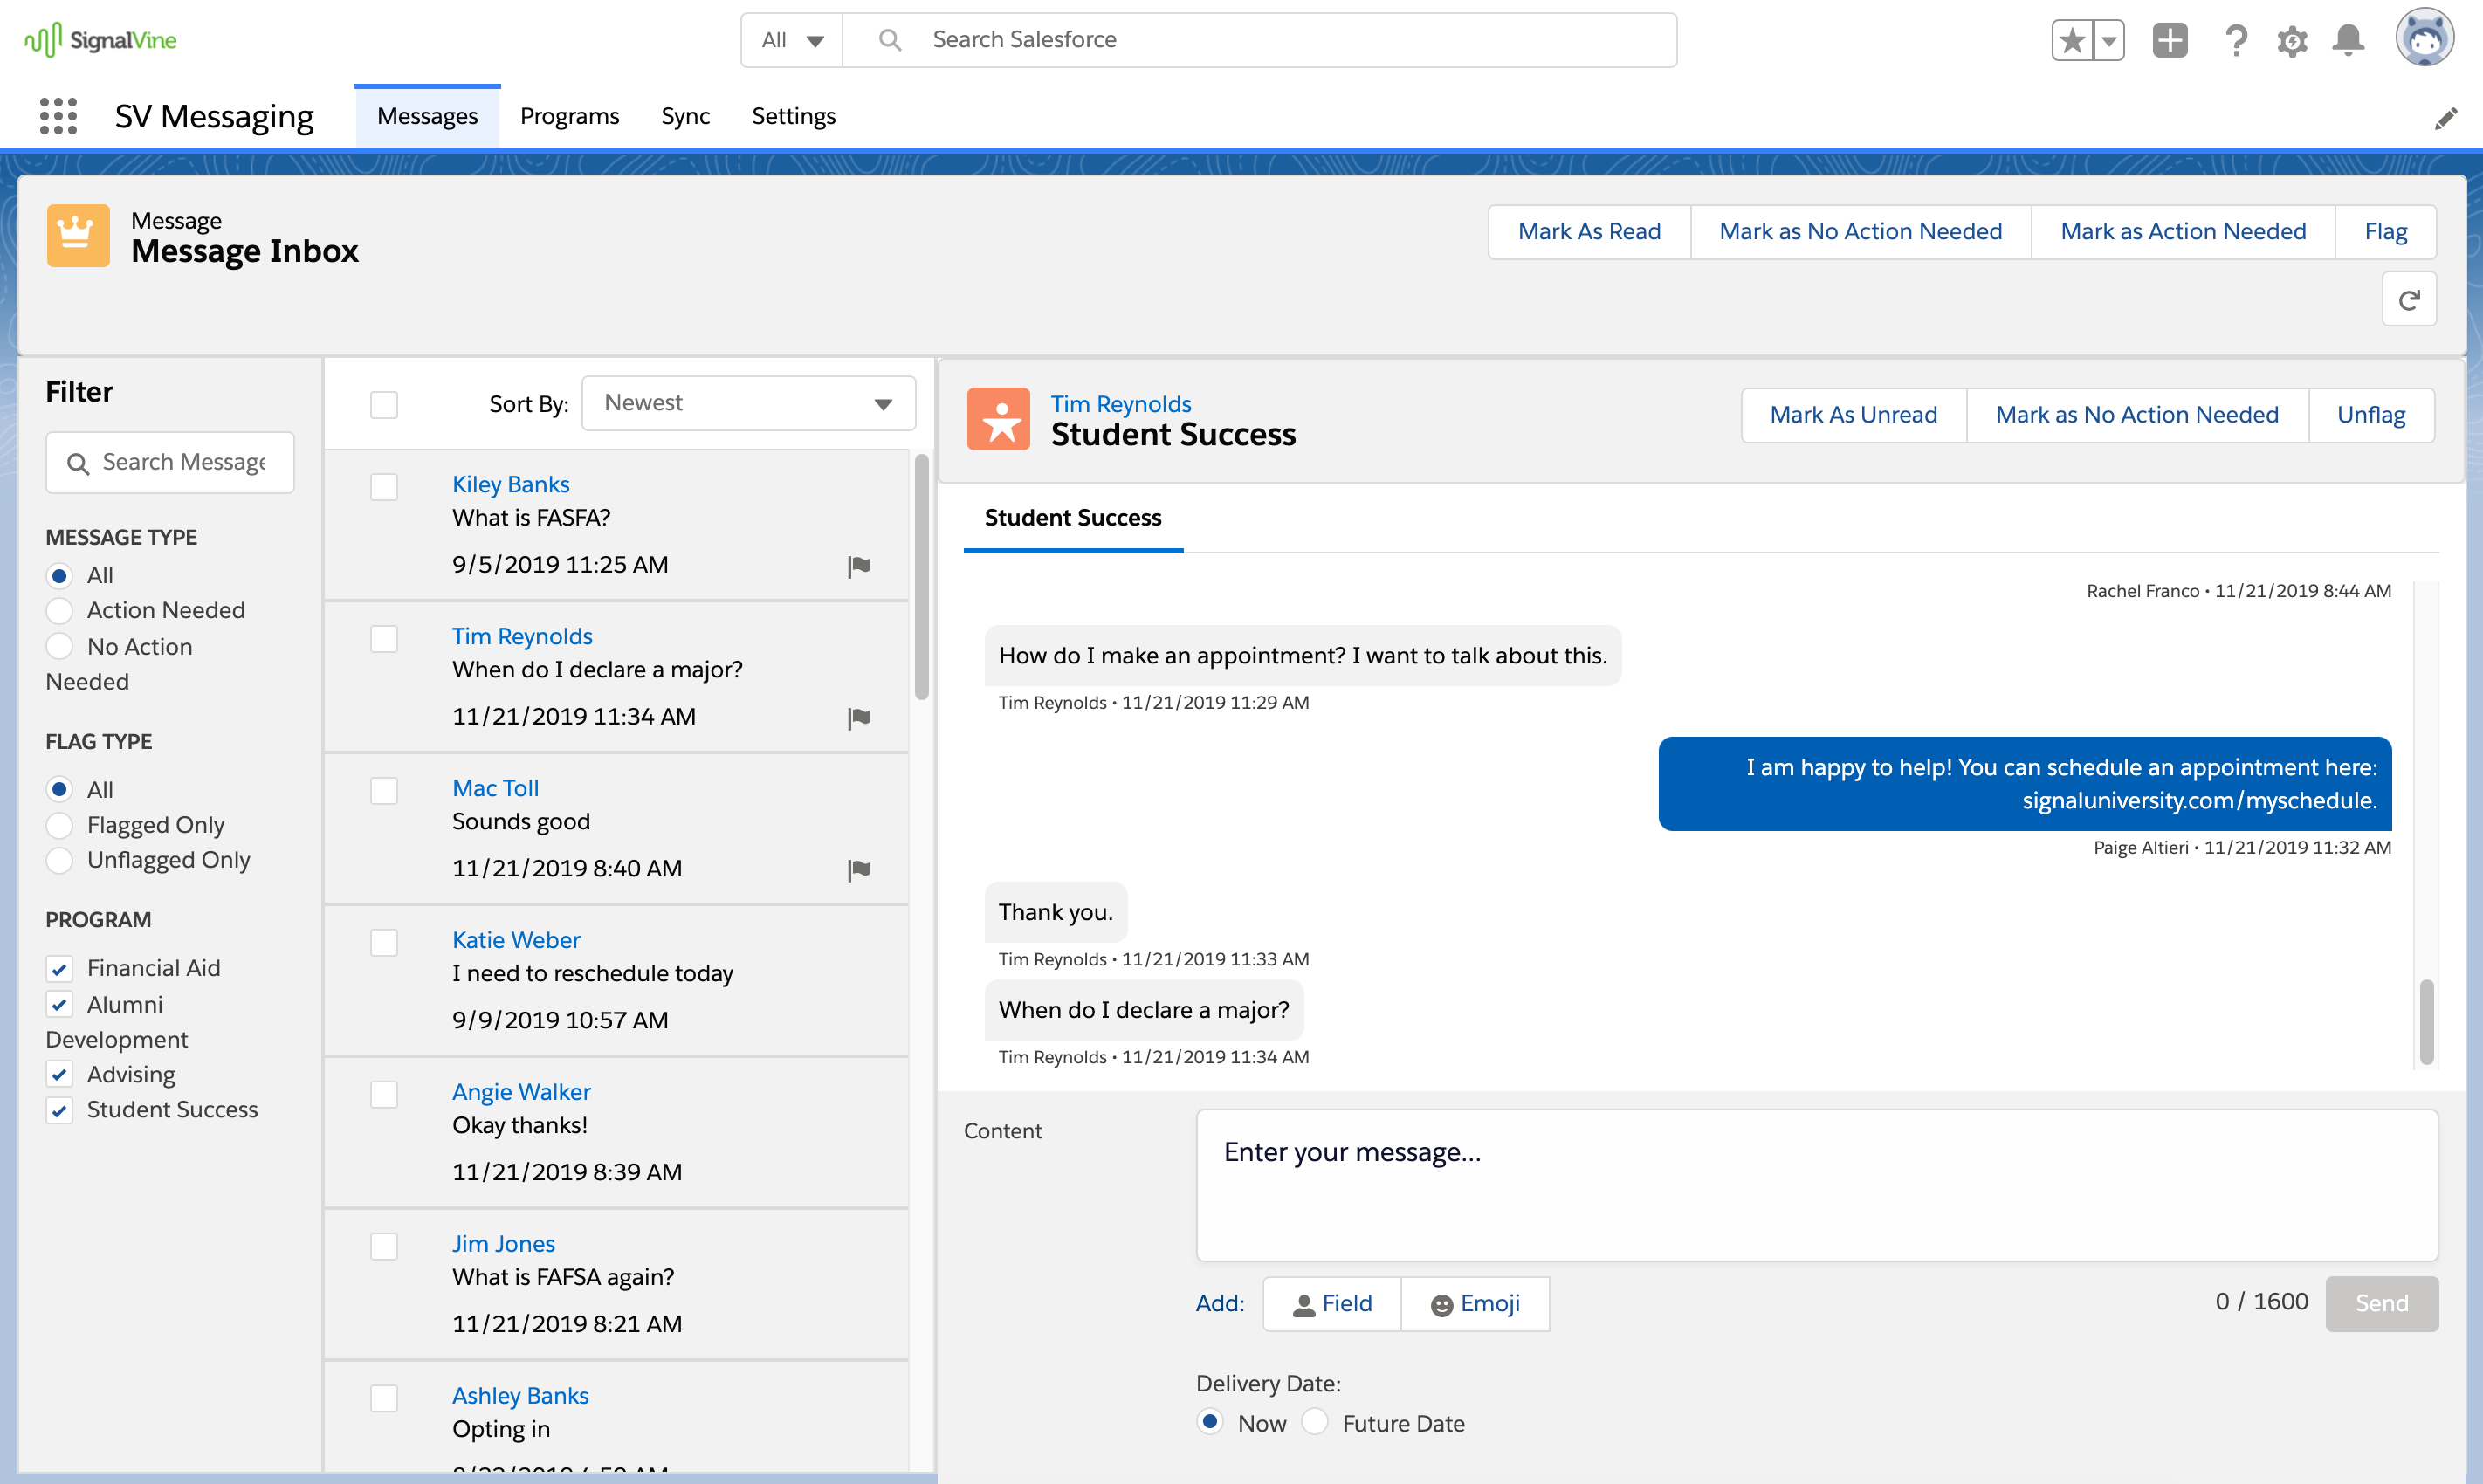Click inbox Mark as No Action Needed
Screen dimensions: 2483x1484
point(1860,232)
